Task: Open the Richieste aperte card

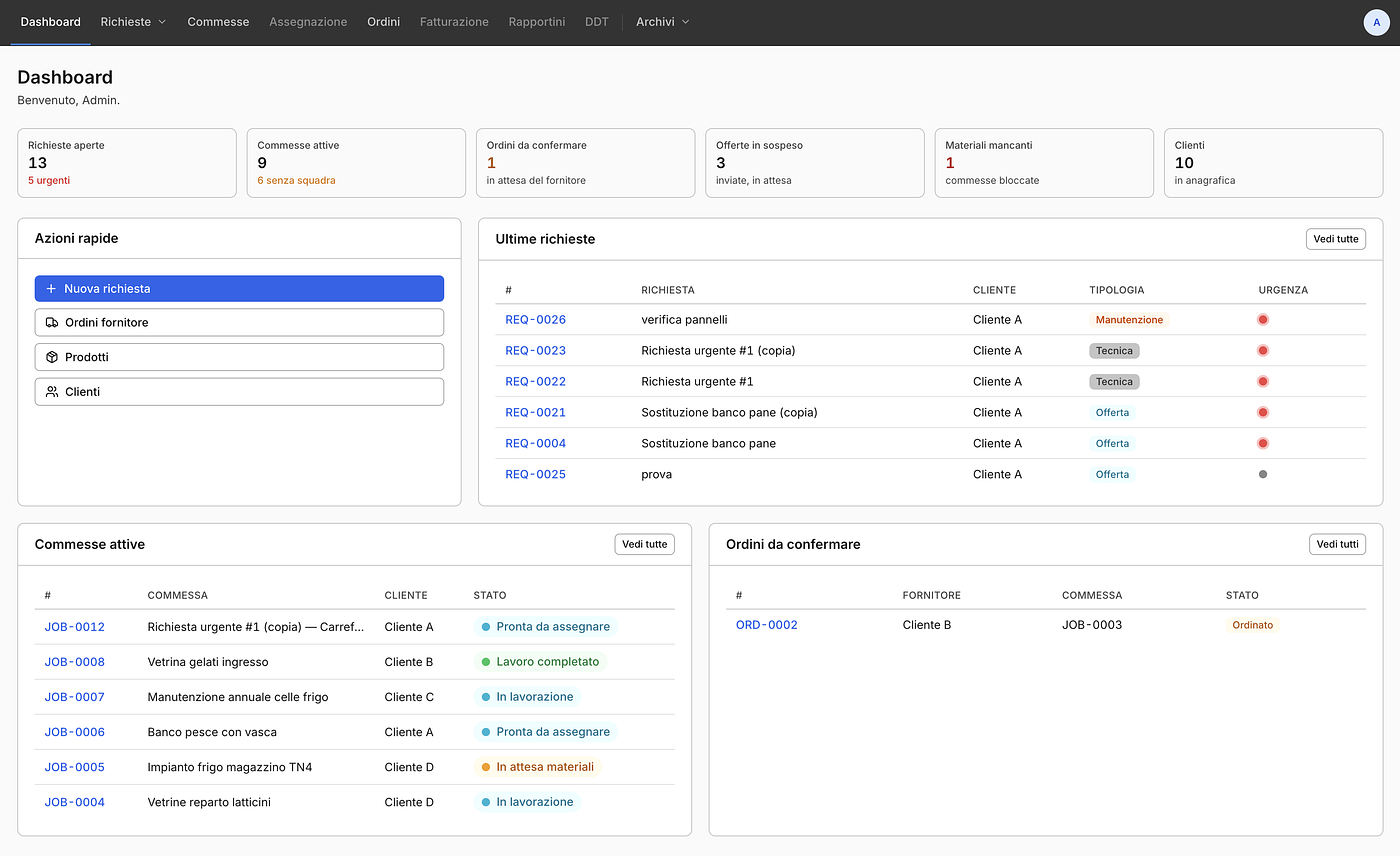Action: pyautogui.click(x=127, y=163)
